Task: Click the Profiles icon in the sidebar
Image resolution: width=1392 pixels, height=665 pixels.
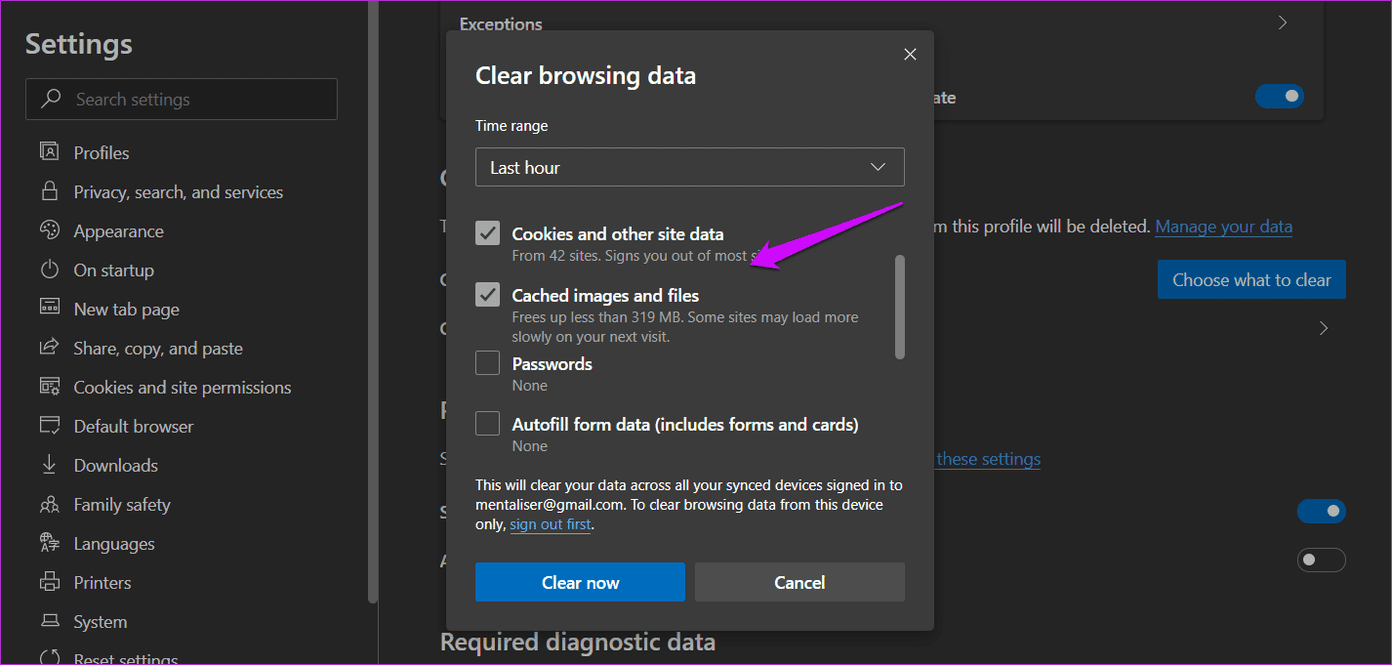Action: pos(49,152)
